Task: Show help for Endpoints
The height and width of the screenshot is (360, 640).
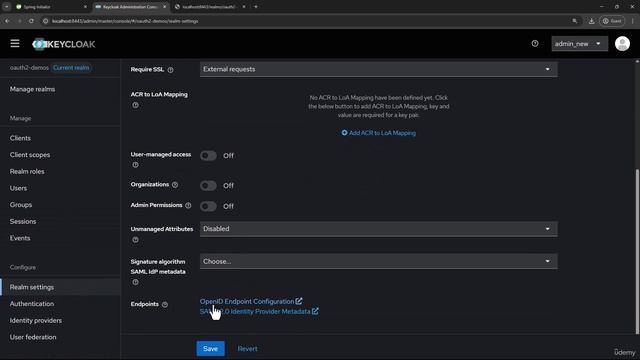Action: point(165,304)
